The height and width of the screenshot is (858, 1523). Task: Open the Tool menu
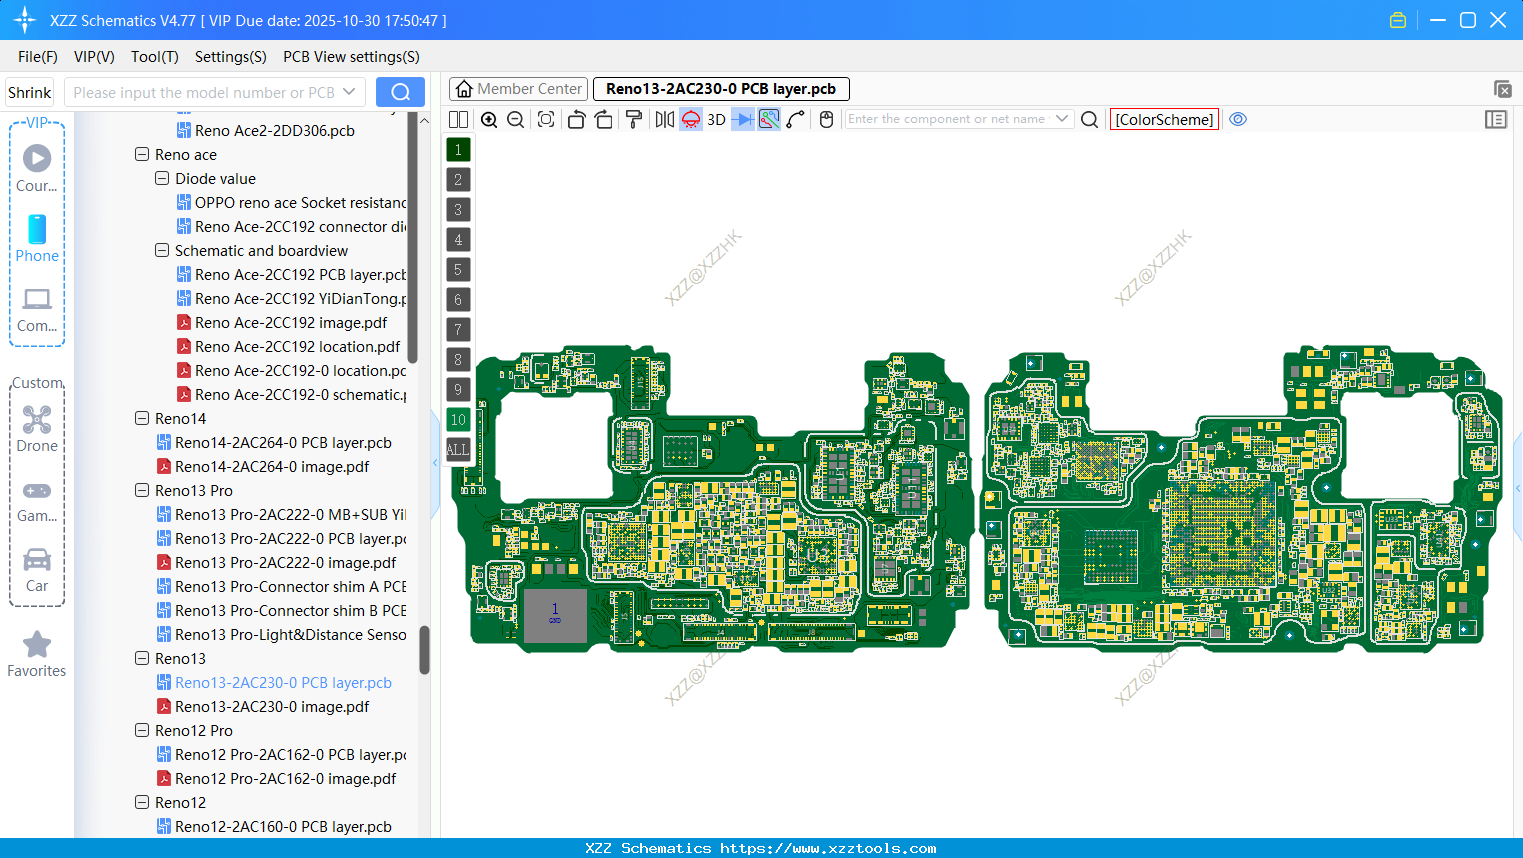pos(154,57)
